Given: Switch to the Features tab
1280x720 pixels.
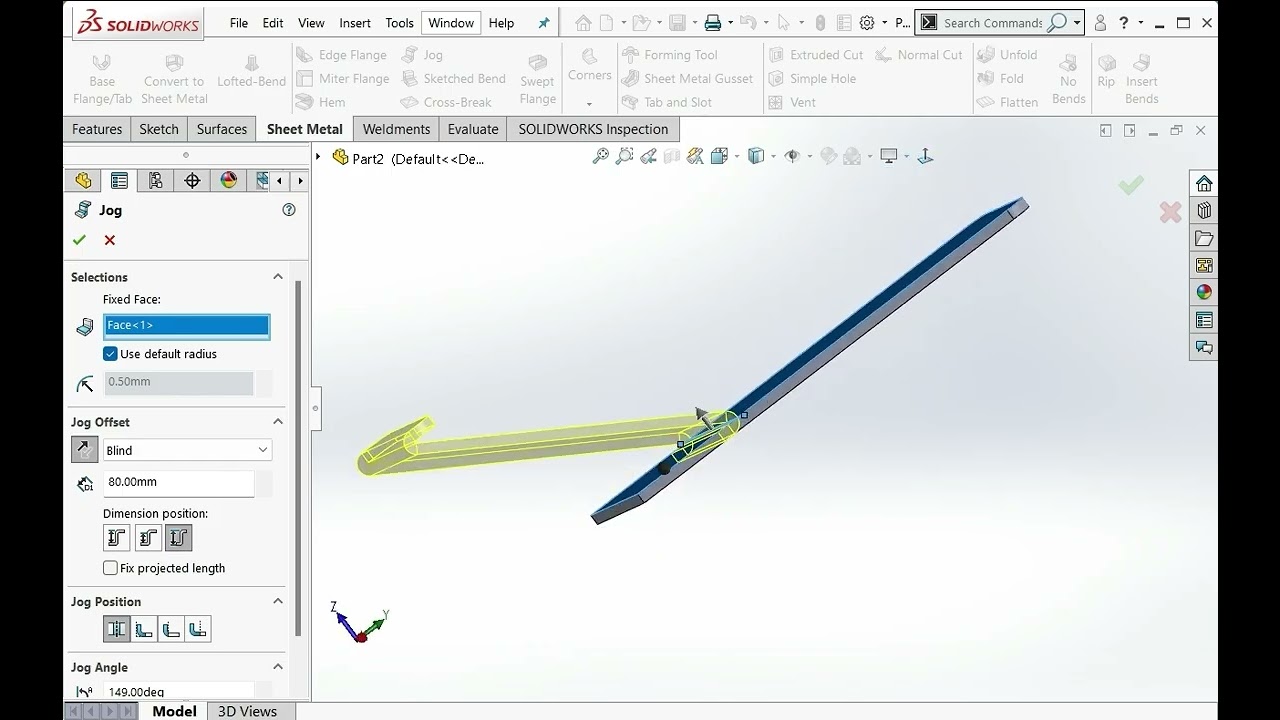Looking at the screenshot, I should pyautogui.click(x=97, y=129).
